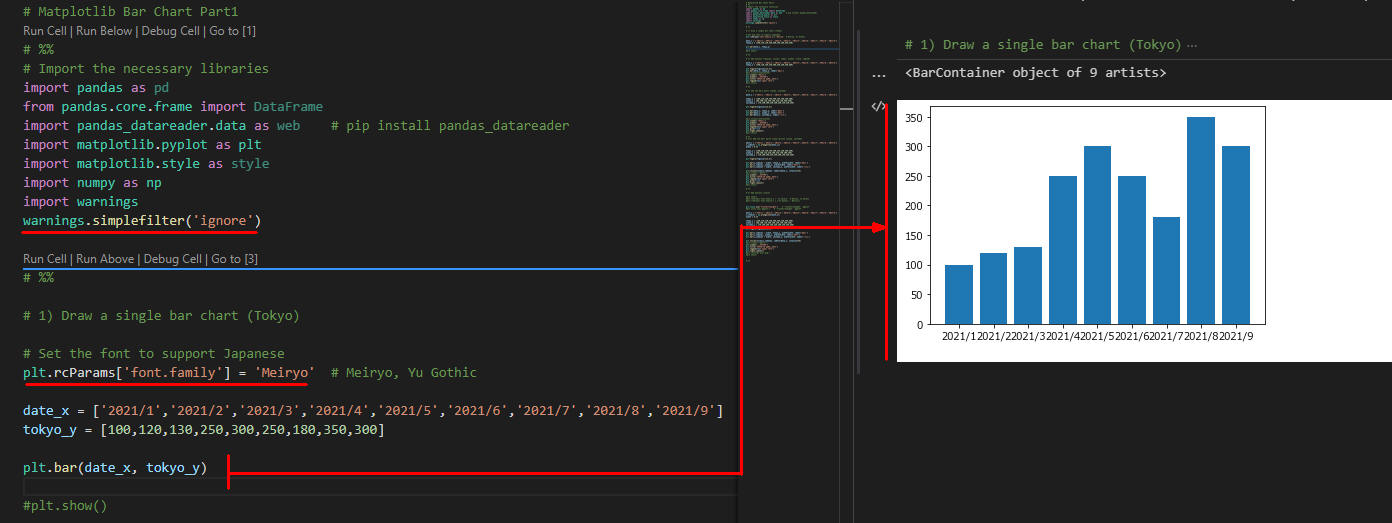Click the 'import warnings' line

tap(81, 201)
